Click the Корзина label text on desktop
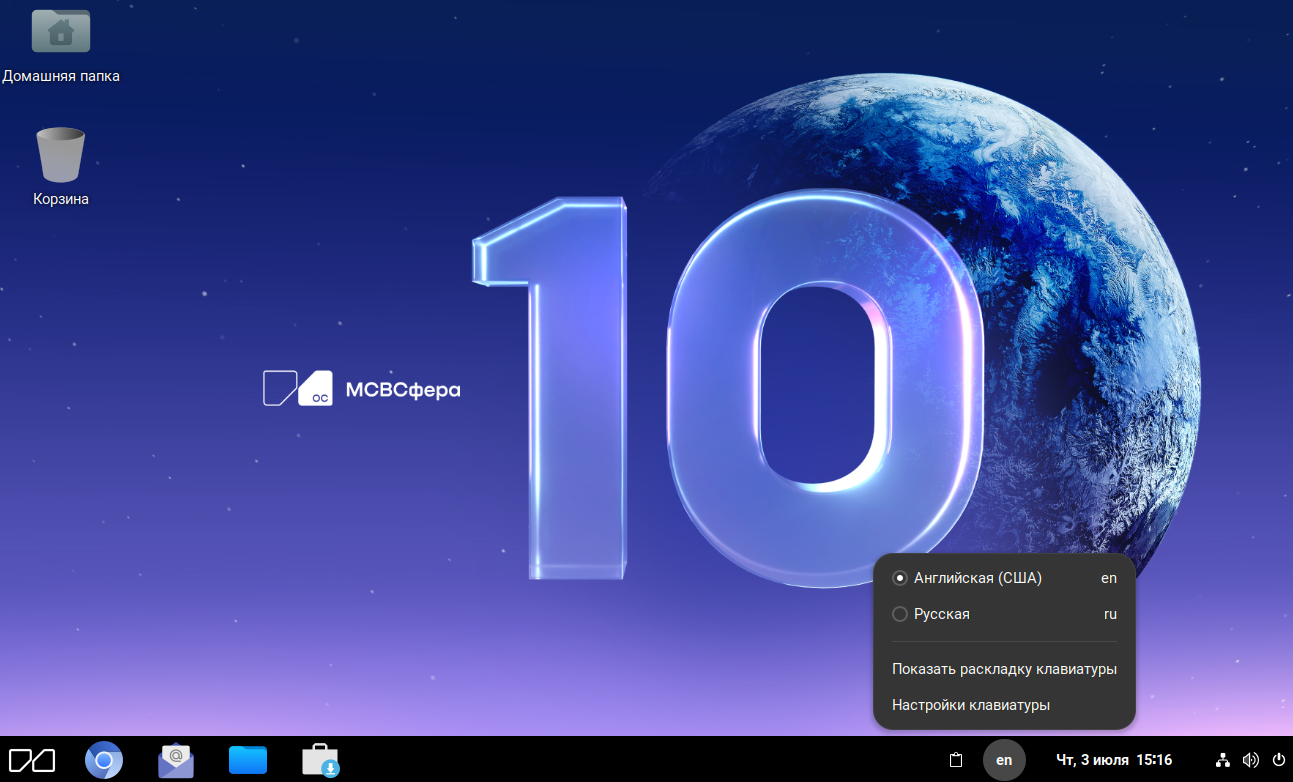 click(x=61, y=199)
